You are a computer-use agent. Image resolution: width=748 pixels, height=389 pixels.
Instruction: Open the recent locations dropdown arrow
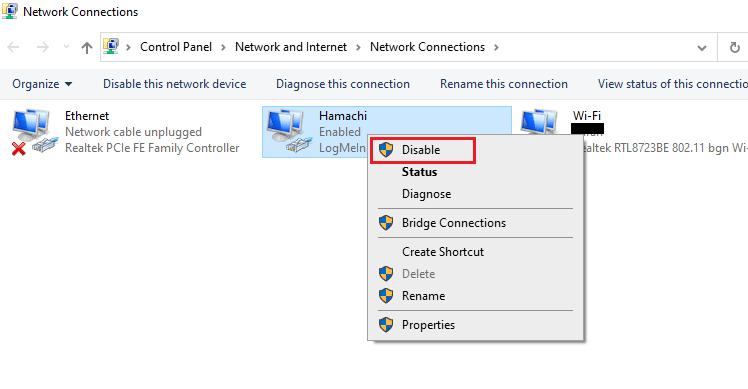[66, 47]
